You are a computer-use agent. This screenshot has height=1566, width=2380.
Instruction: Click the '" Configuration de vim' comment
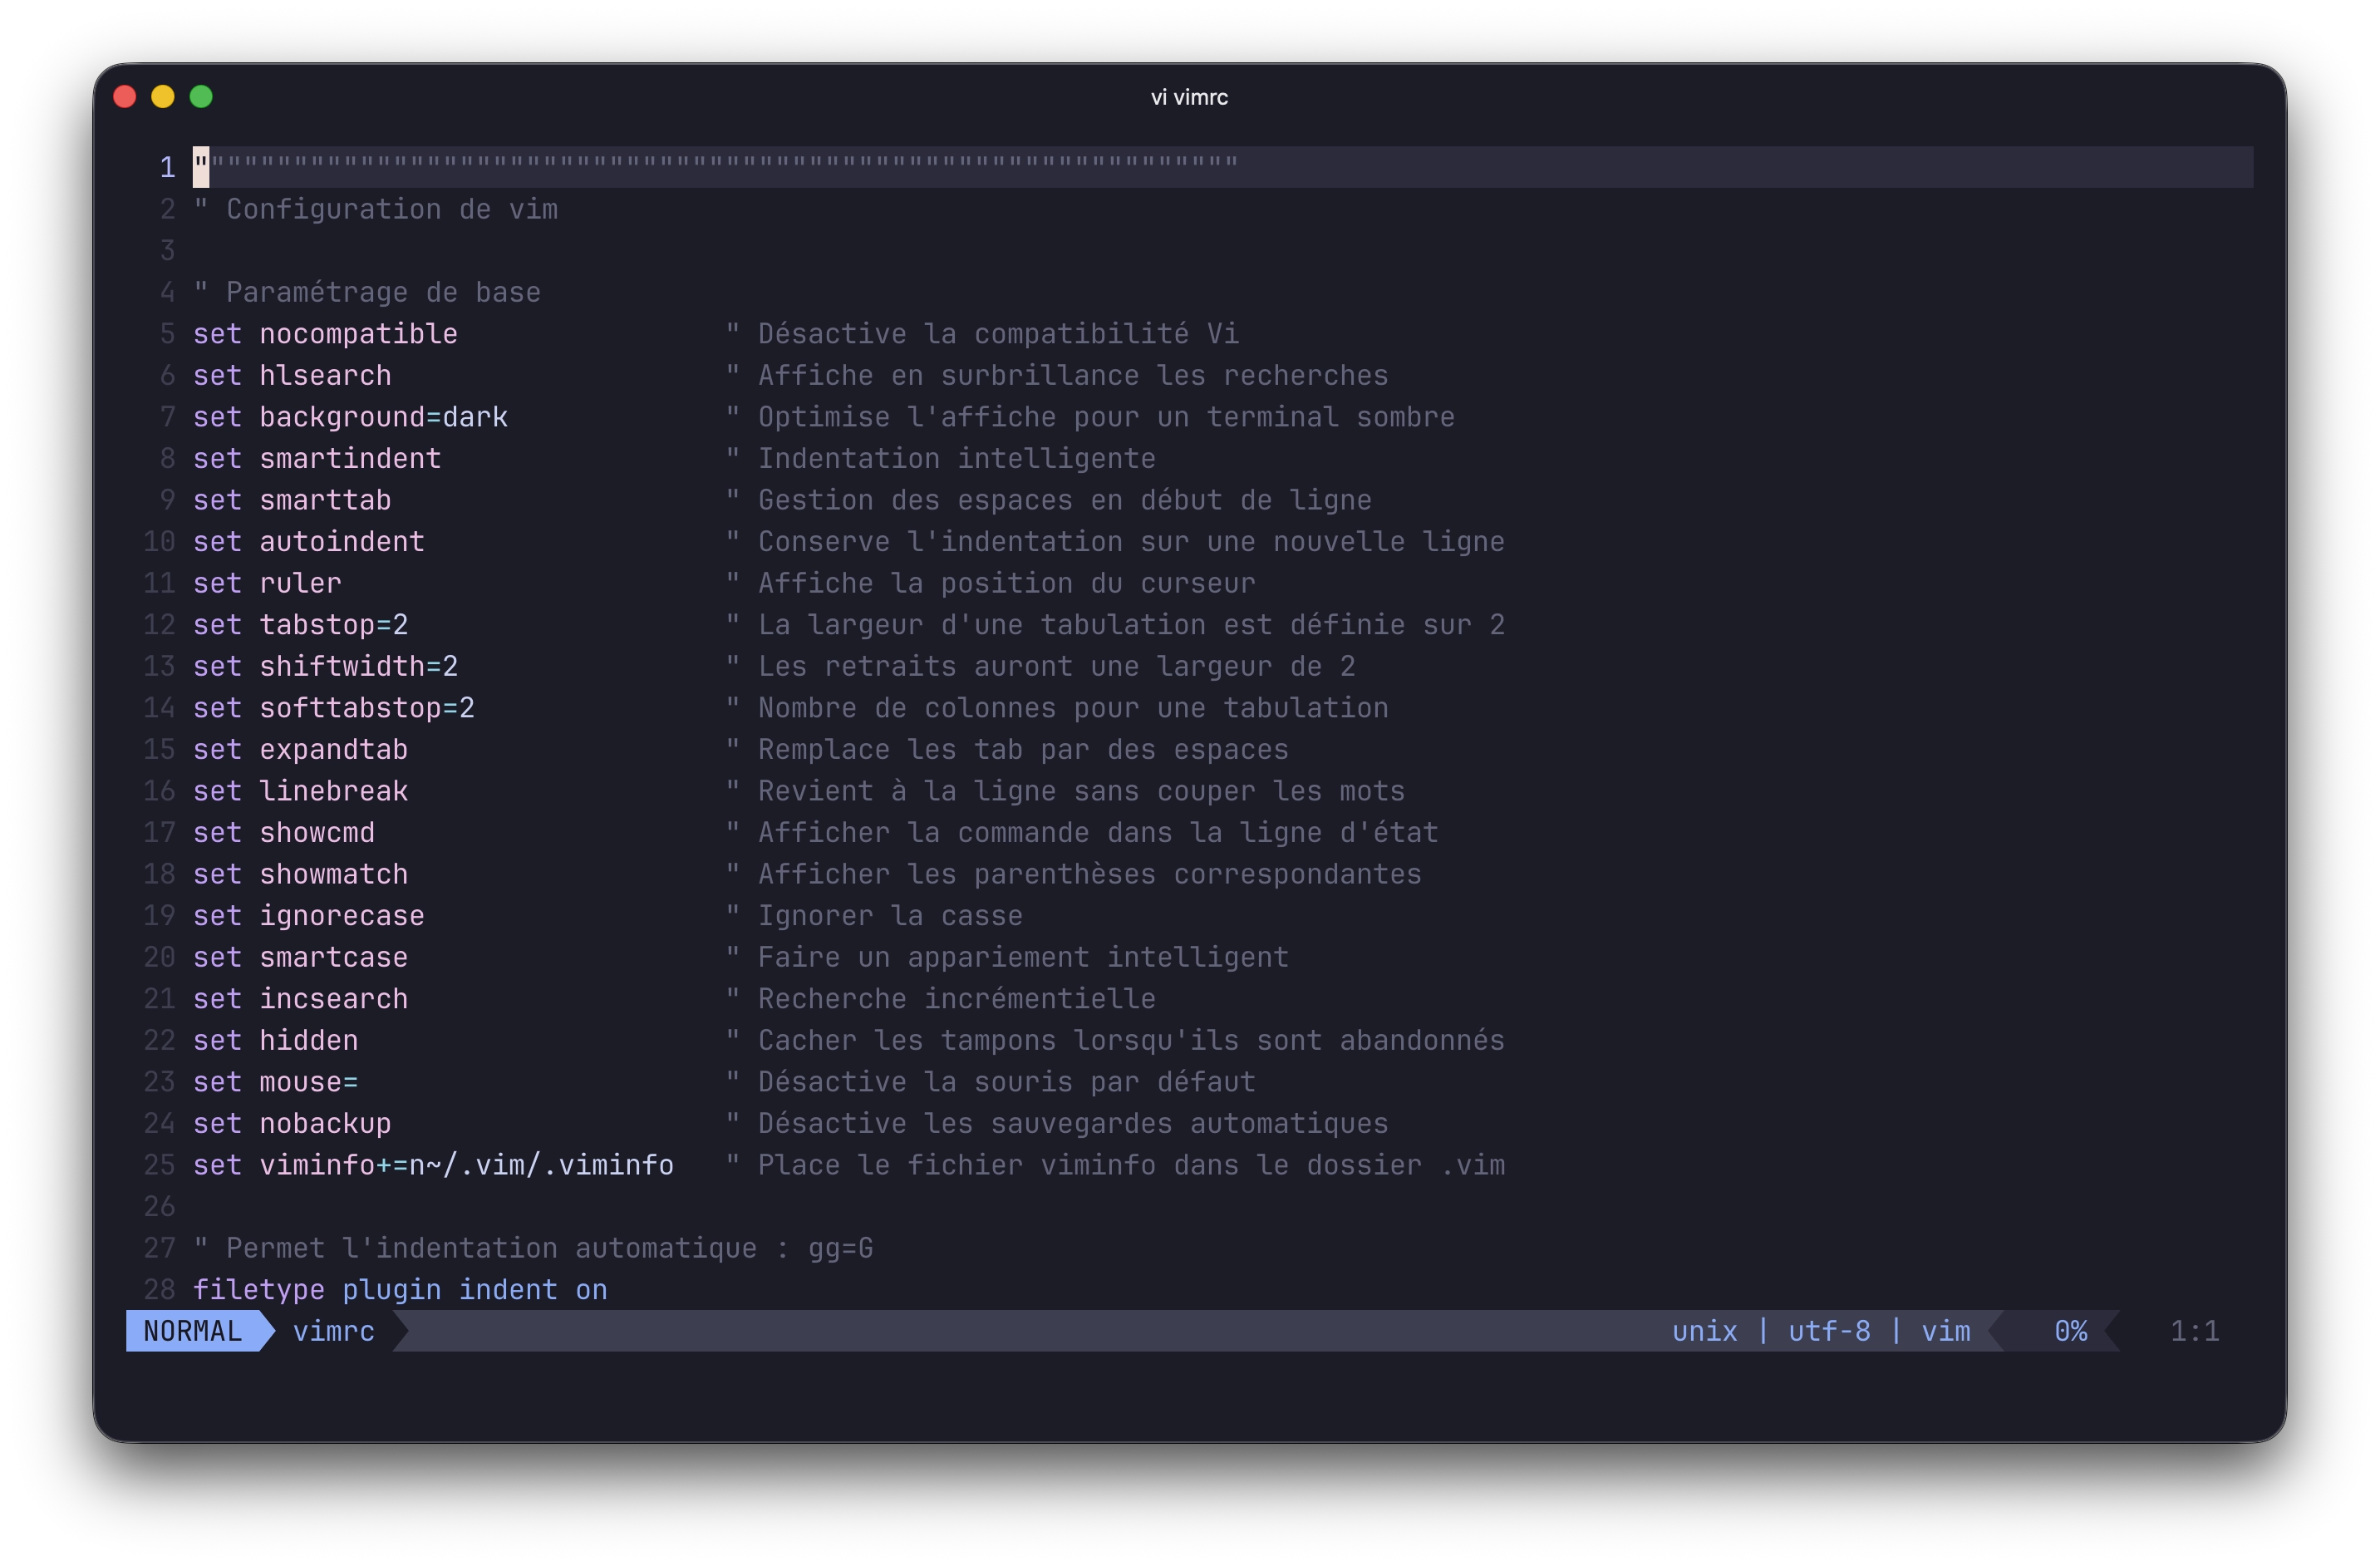click(x=376, y=209)
